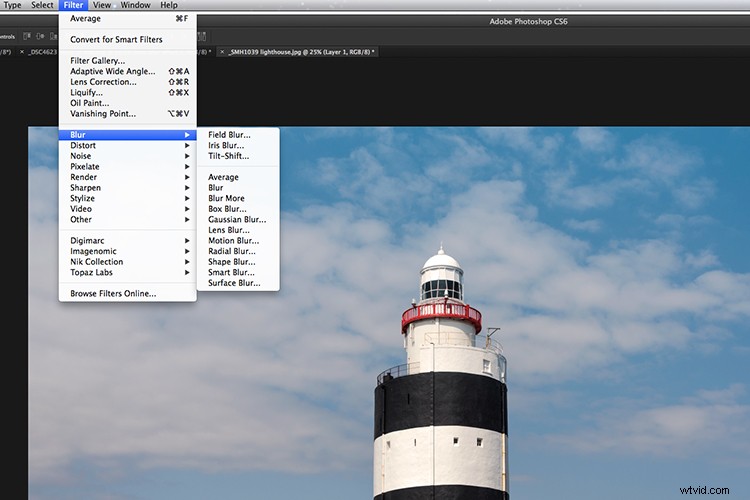Open the Window menu

(x=135, y=5)
